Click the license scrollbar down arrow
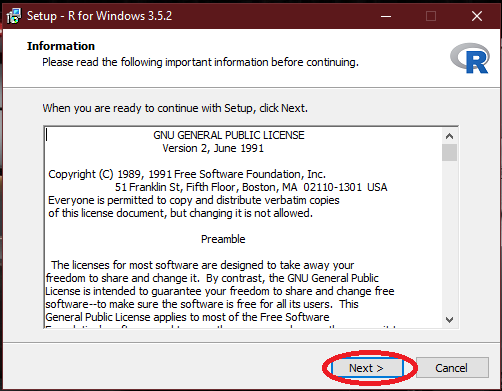 point(449,320)
